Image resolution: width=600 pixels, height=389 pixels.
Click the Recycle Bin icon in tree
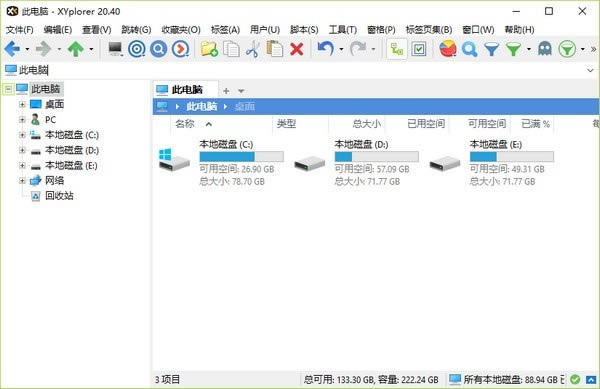point(36,196)
